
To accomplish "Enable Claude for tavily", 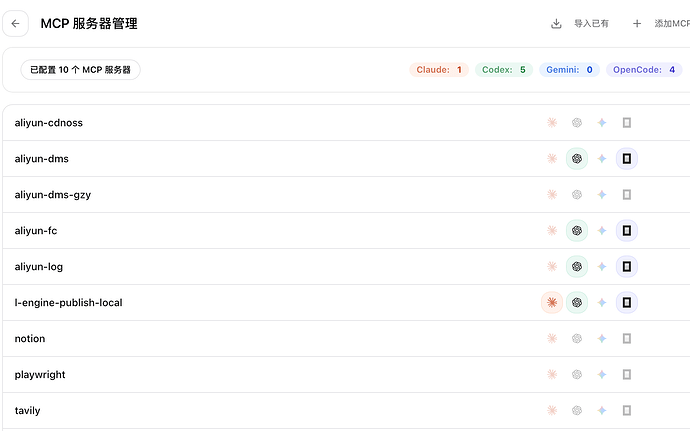I will click(x=552, y=411).
